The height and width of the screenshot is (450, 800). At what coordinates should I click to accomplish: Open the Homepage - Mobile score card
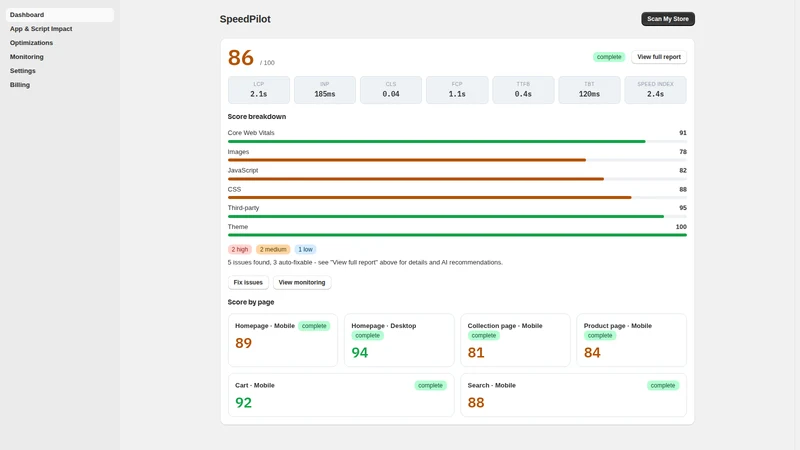tap(283, 340)
